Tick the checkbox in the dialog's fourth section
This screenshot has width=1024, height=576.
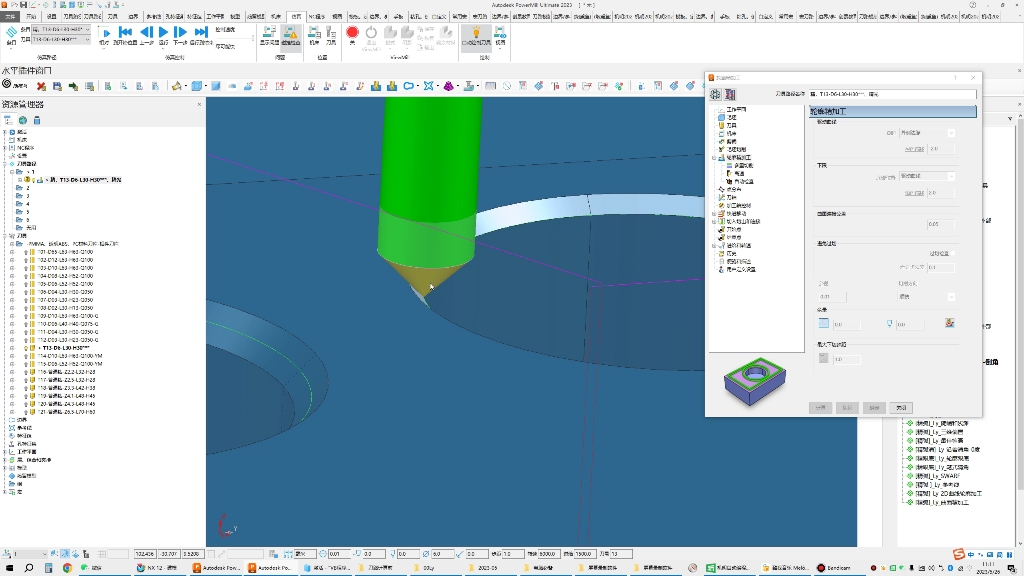(x=953, y=253)
